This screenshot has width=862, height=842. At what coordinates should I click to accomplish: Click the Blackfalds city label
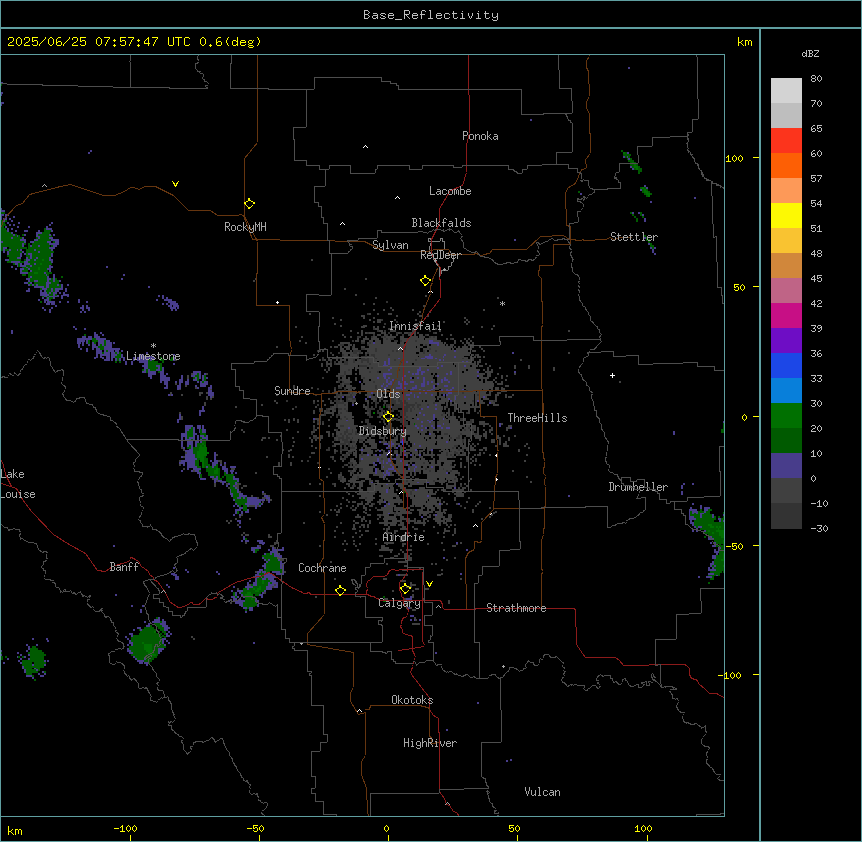click(441, 223)
